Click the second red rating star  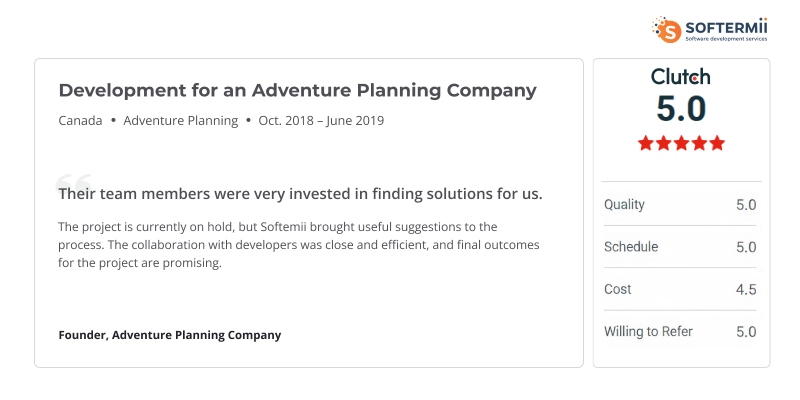click(663, 143)
